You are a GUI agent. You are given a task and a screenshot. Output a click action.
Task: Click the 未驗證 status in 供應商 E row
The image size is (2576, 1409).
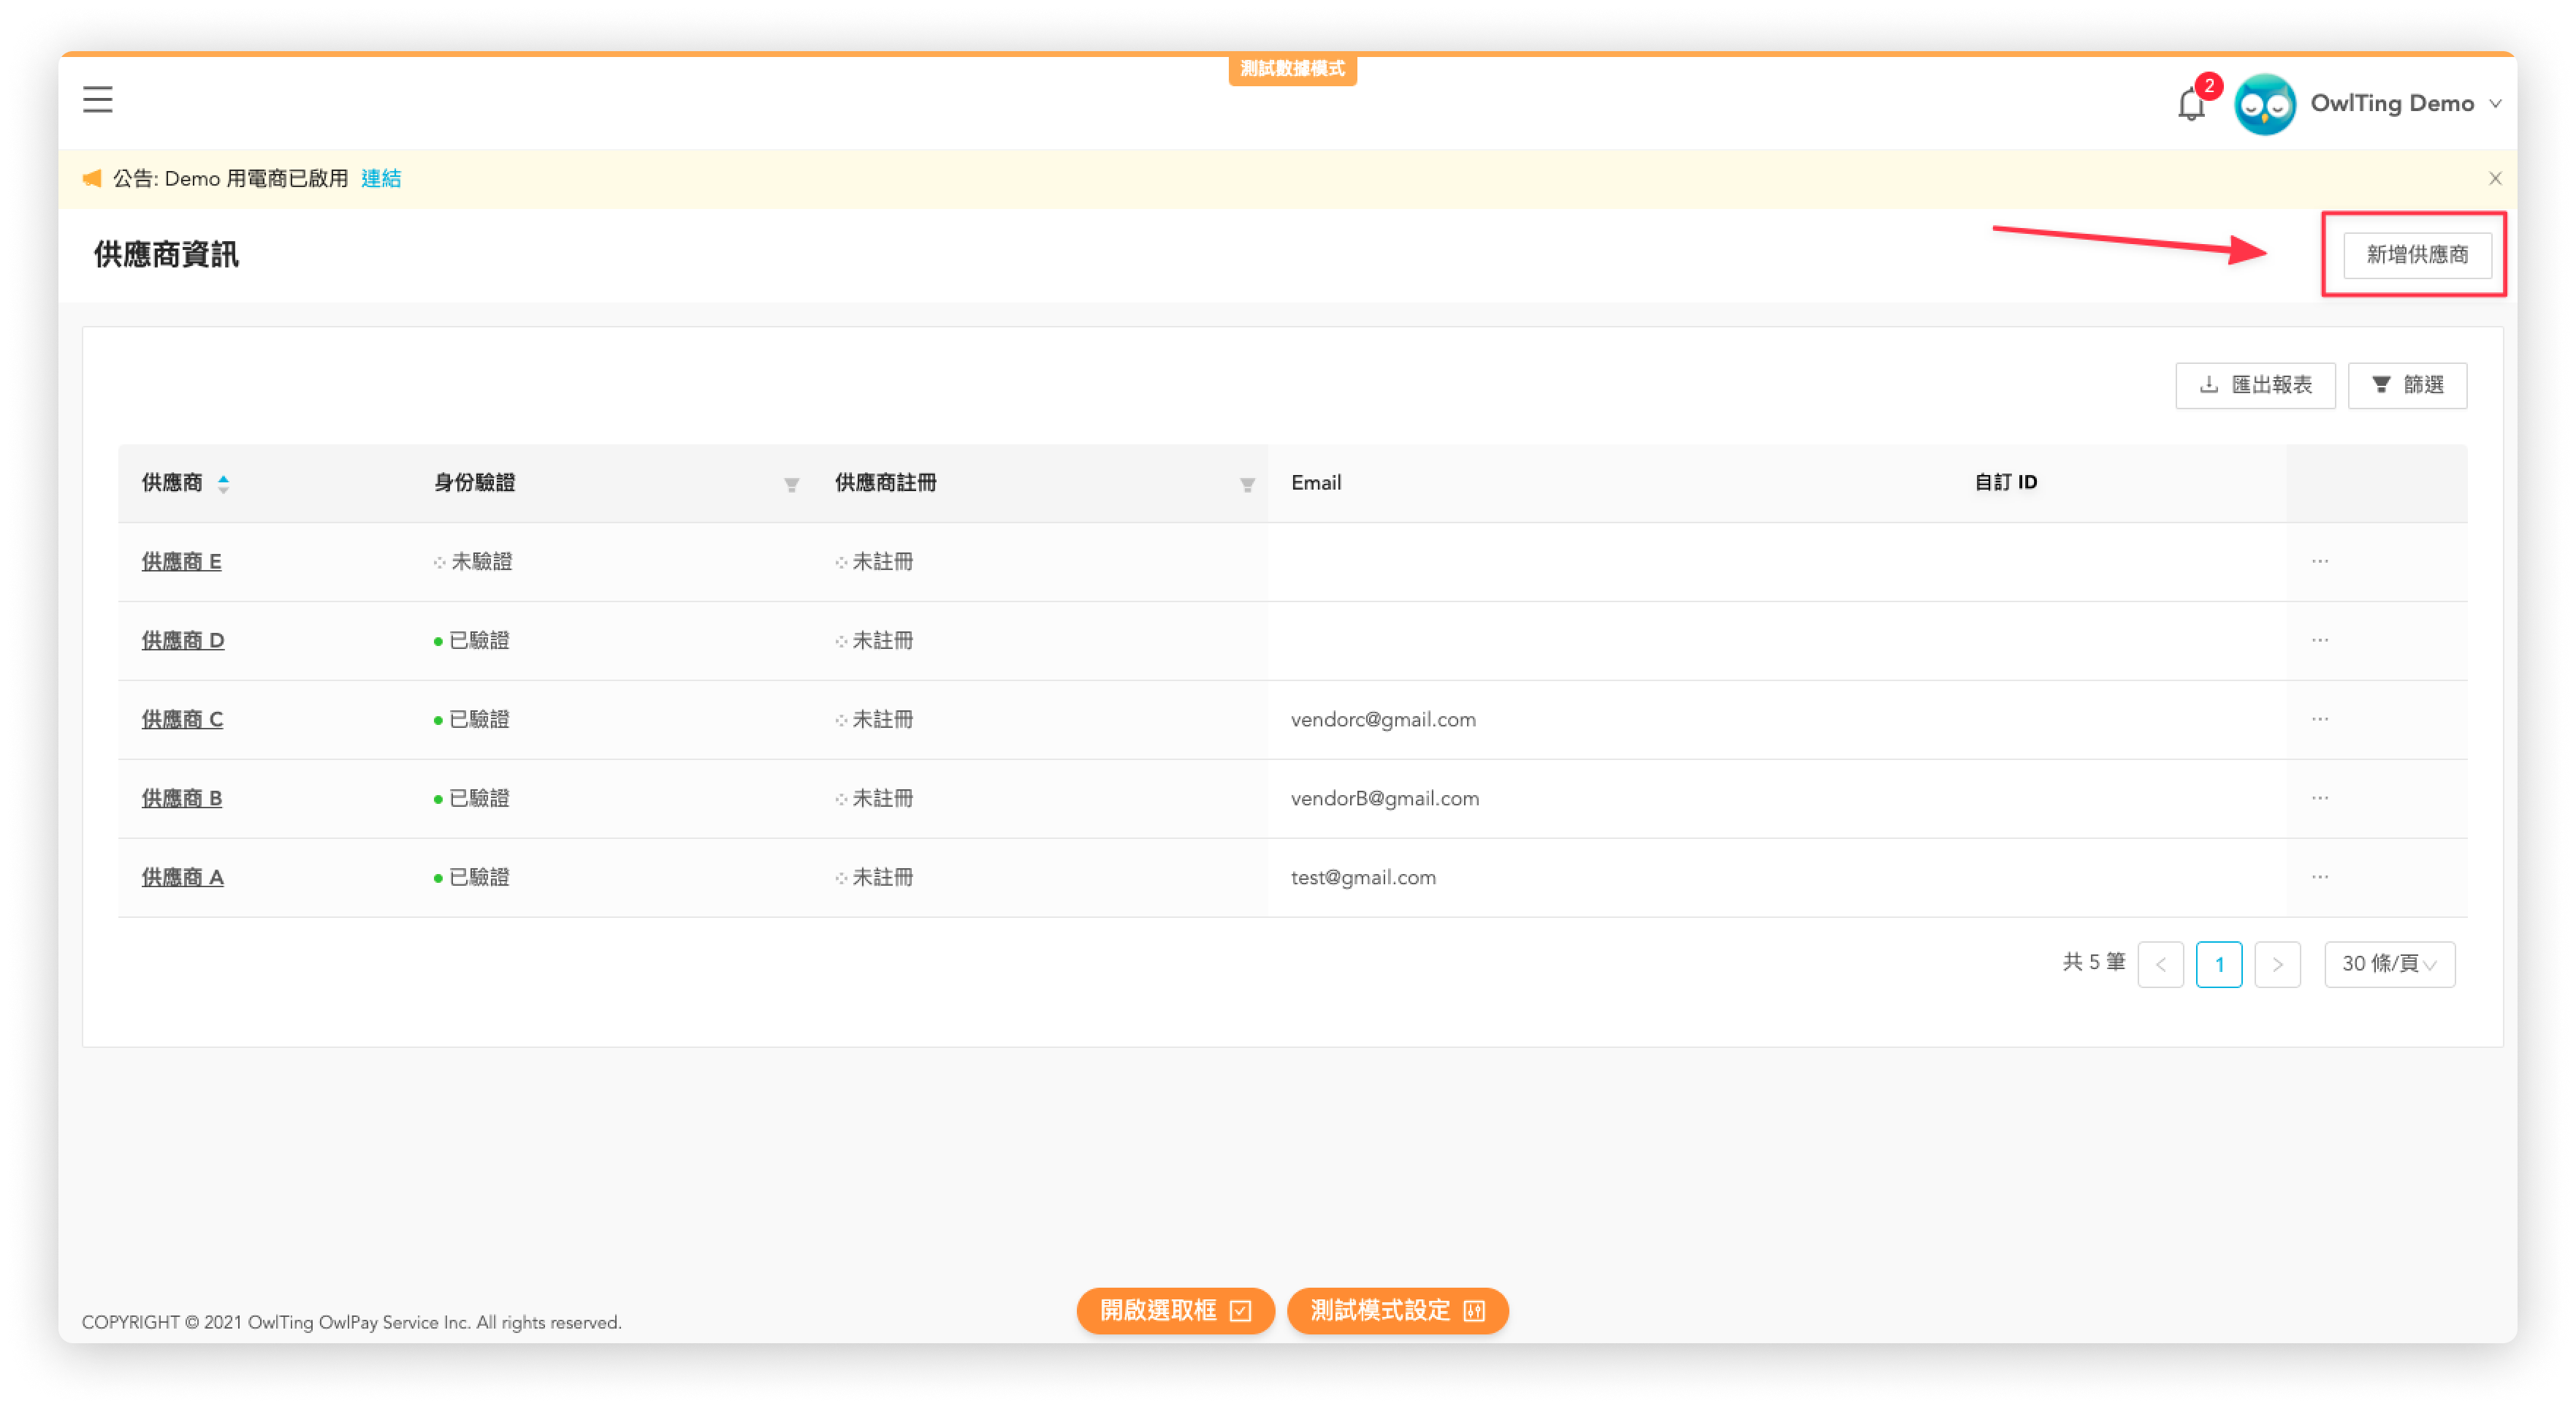pos(473,562)
